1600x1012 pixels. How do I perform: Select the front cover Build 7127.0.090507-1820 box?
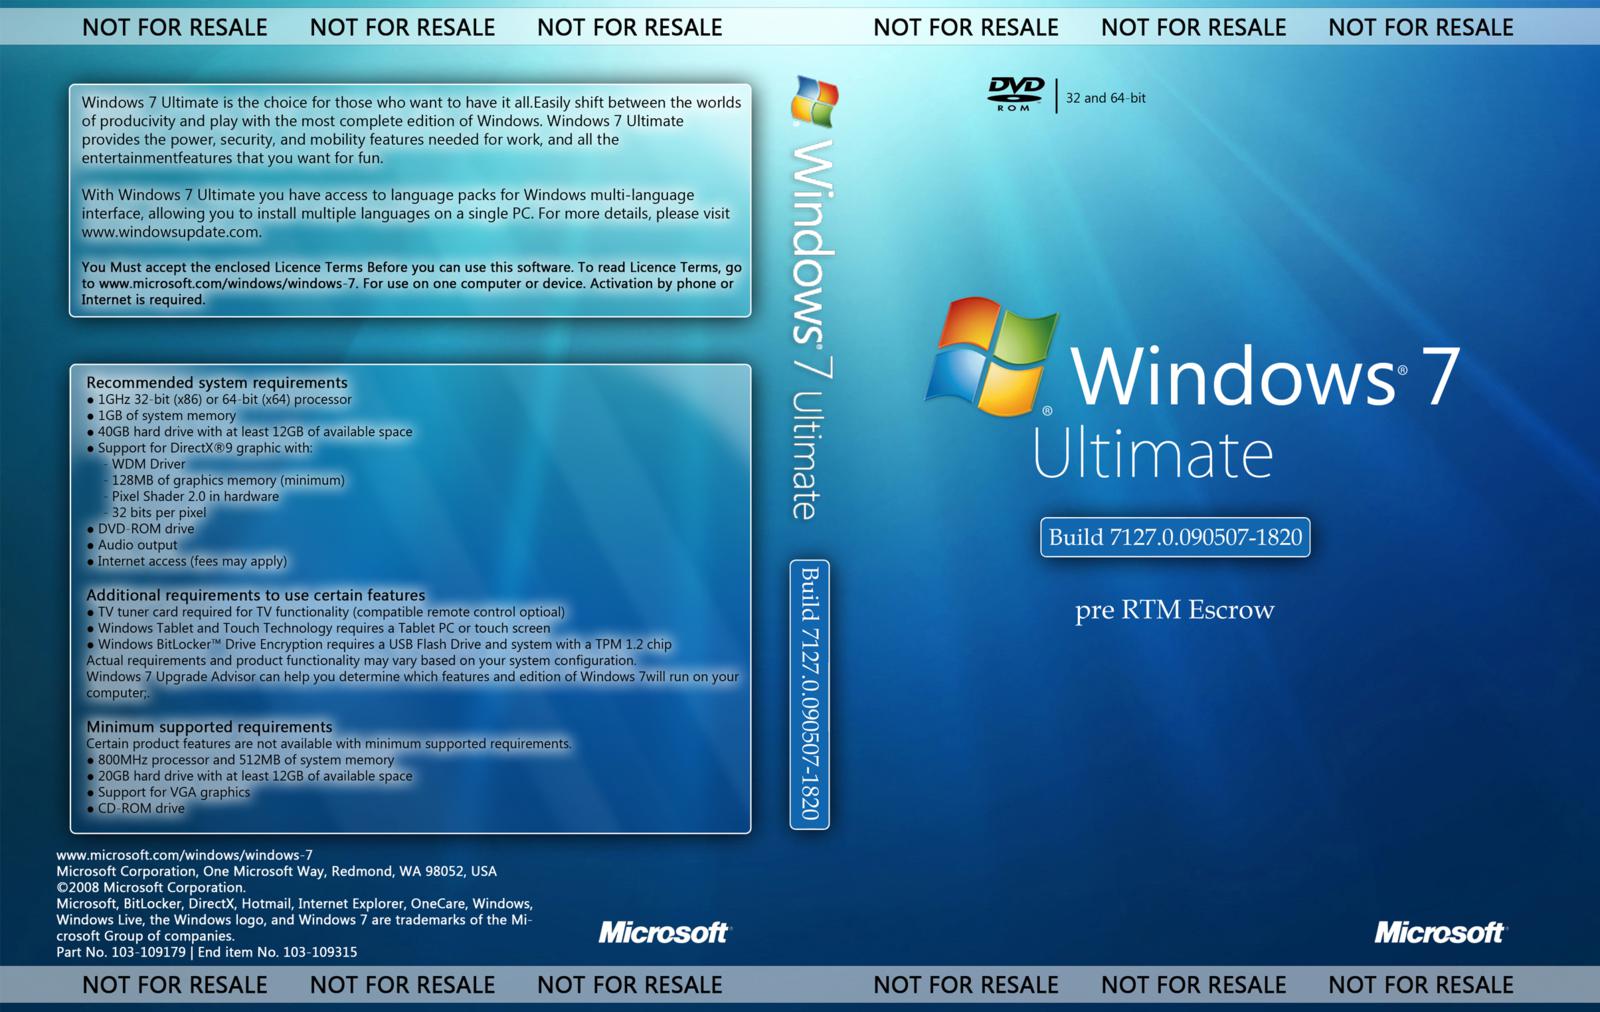1175,537
